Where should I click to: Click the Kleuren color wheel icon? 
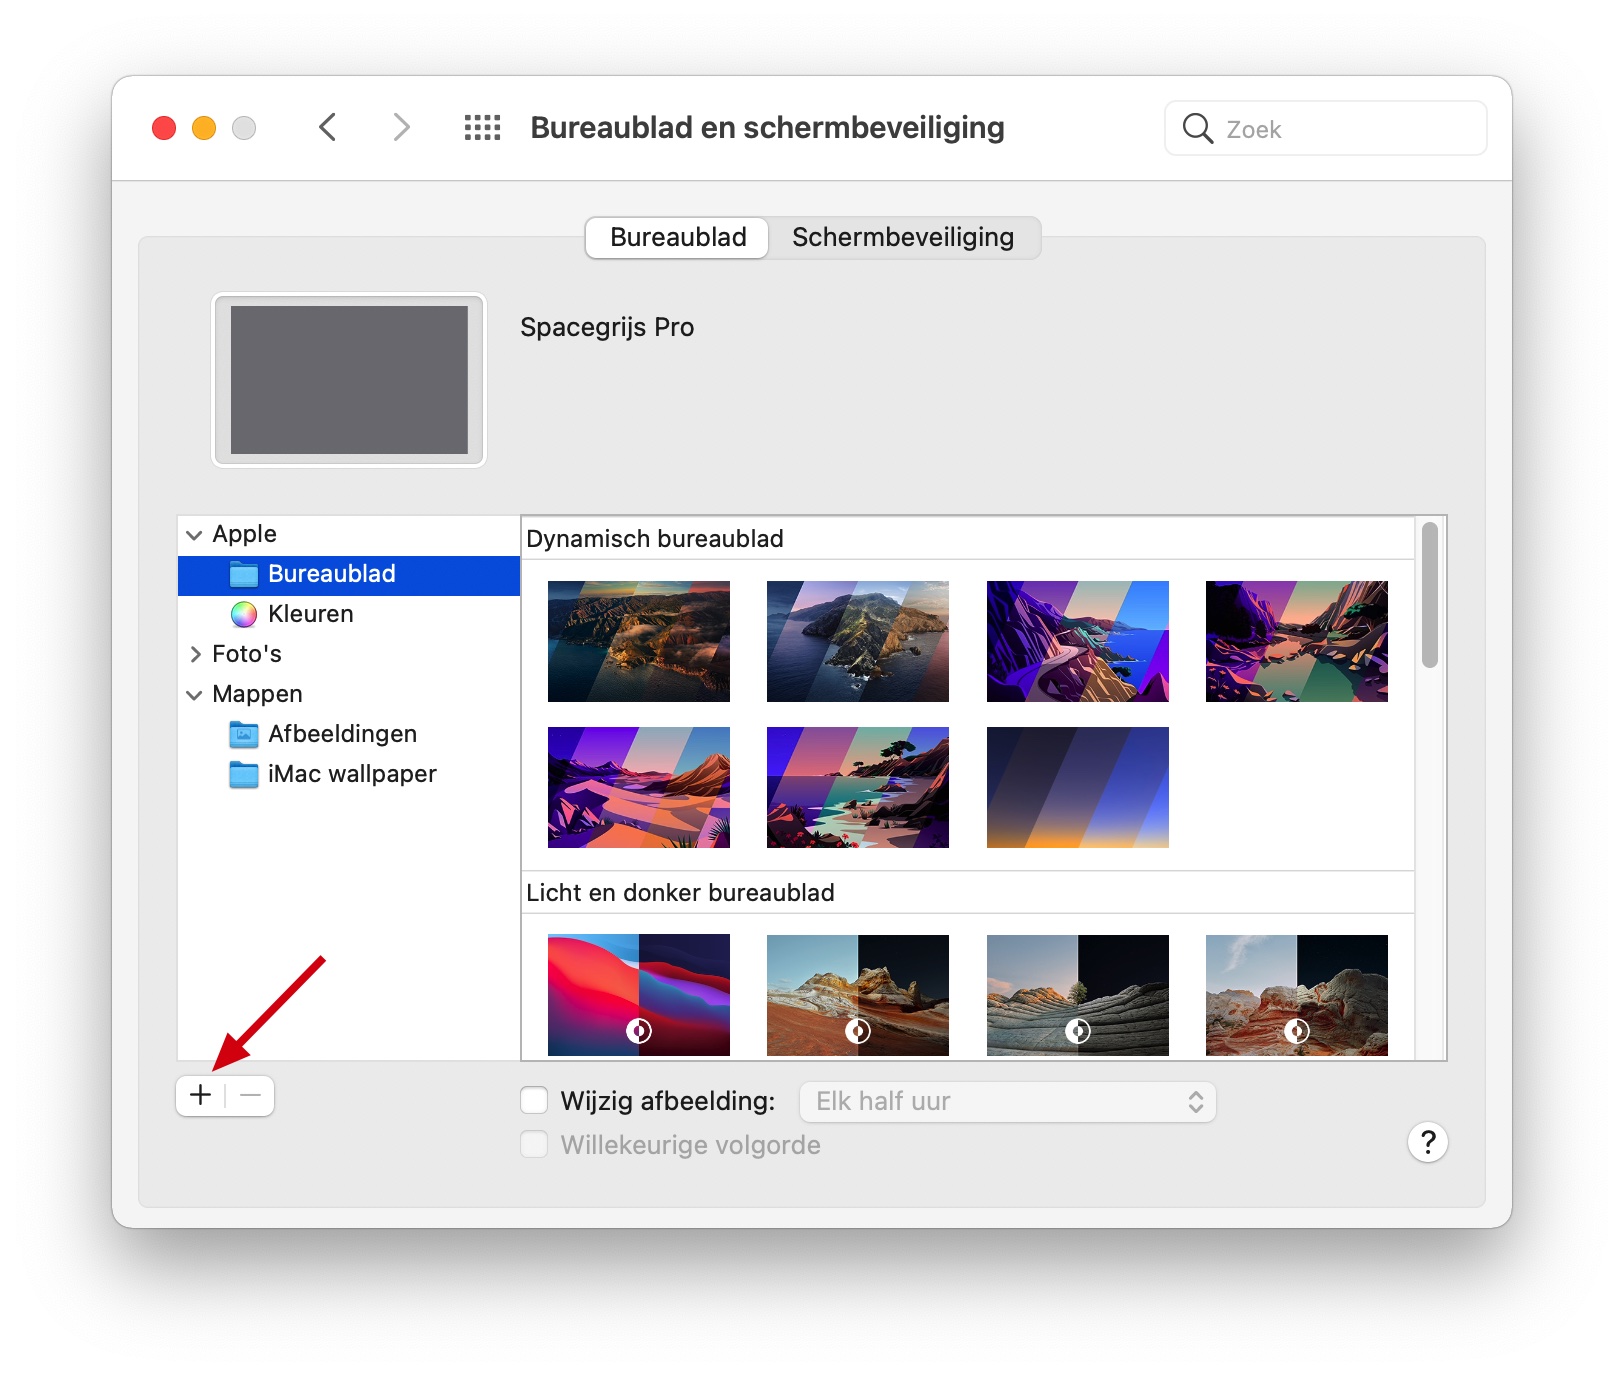click(244, 614)
